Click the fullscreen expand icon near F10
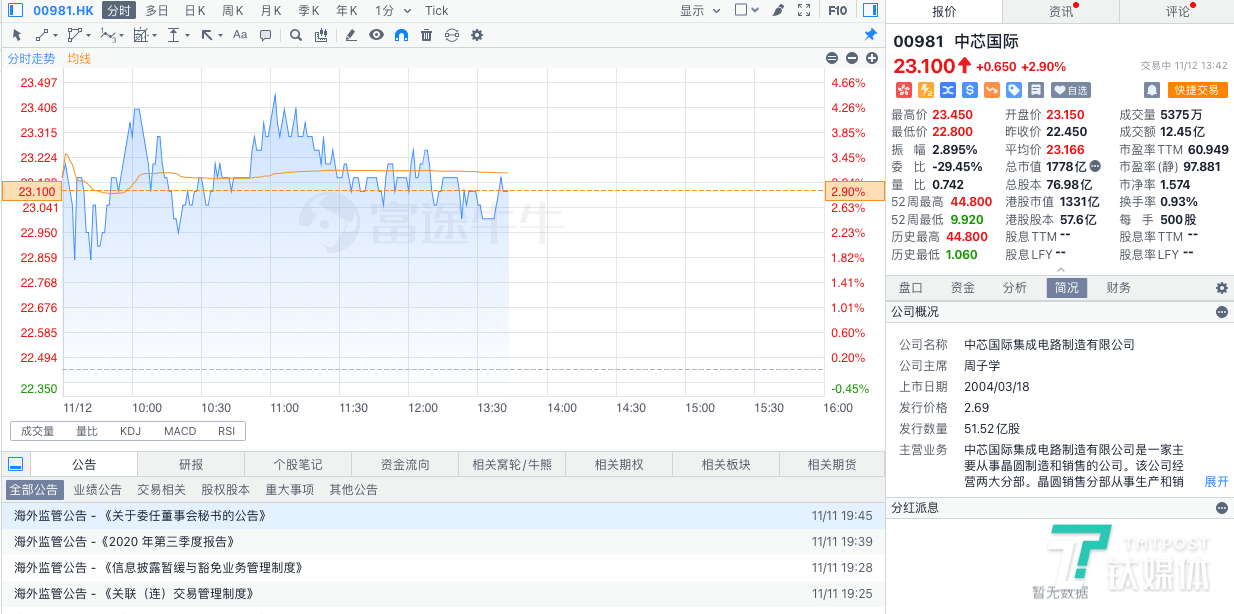Viewport: 1234px width, 614px height. 804,10
